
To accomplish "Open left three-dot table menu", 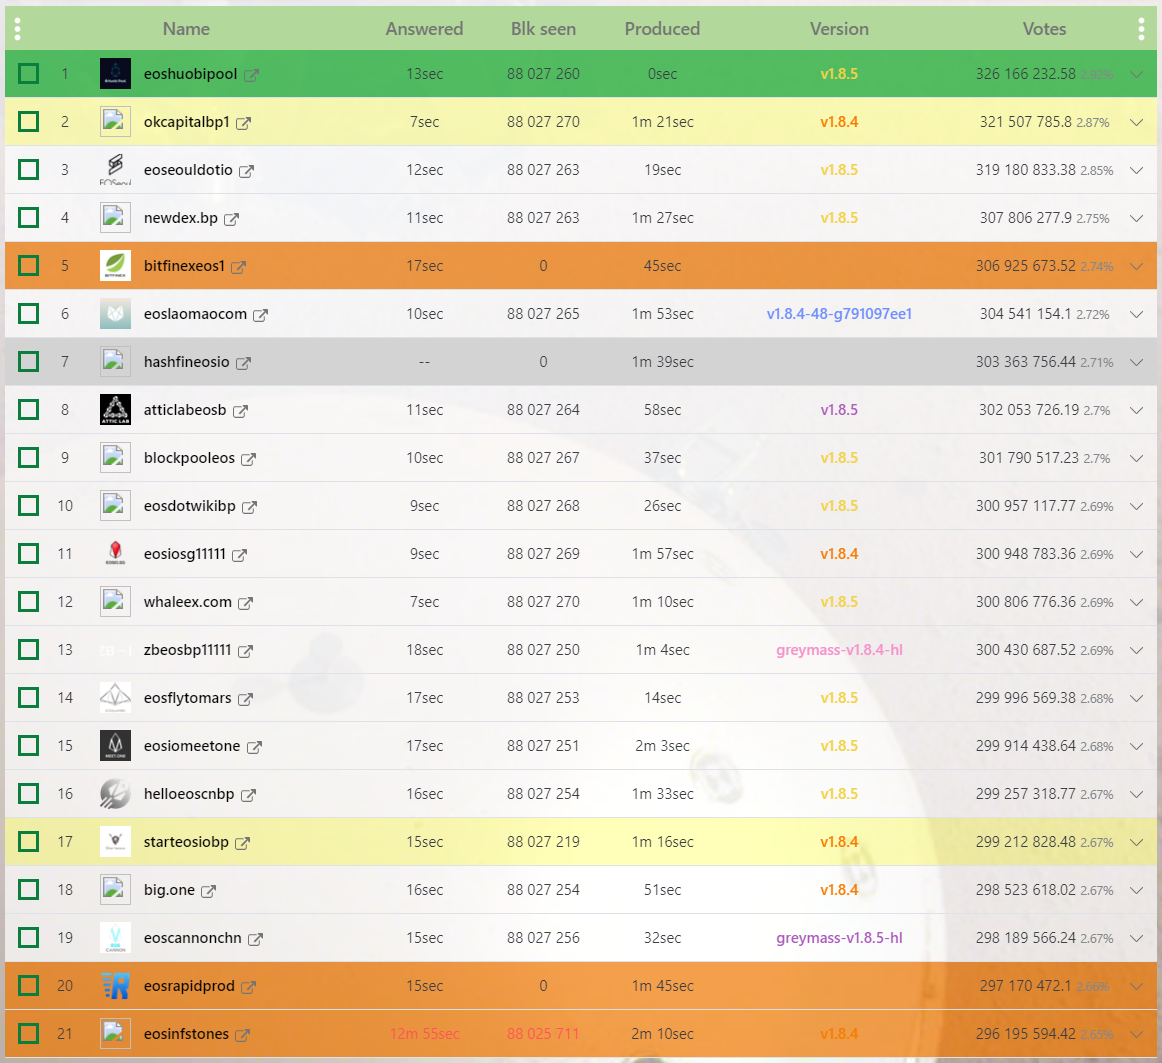I will pyautogui.click(x=17, y=29).
